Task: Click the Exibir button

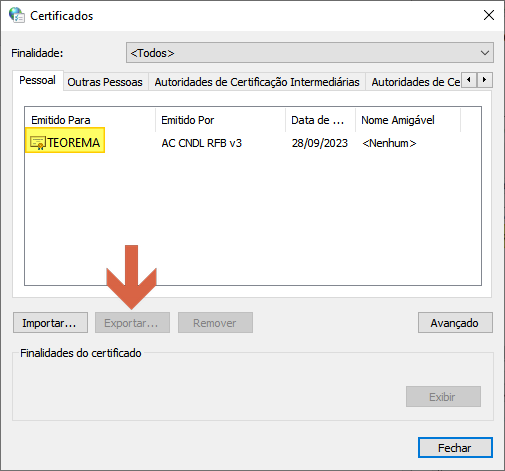Action: 443,397
